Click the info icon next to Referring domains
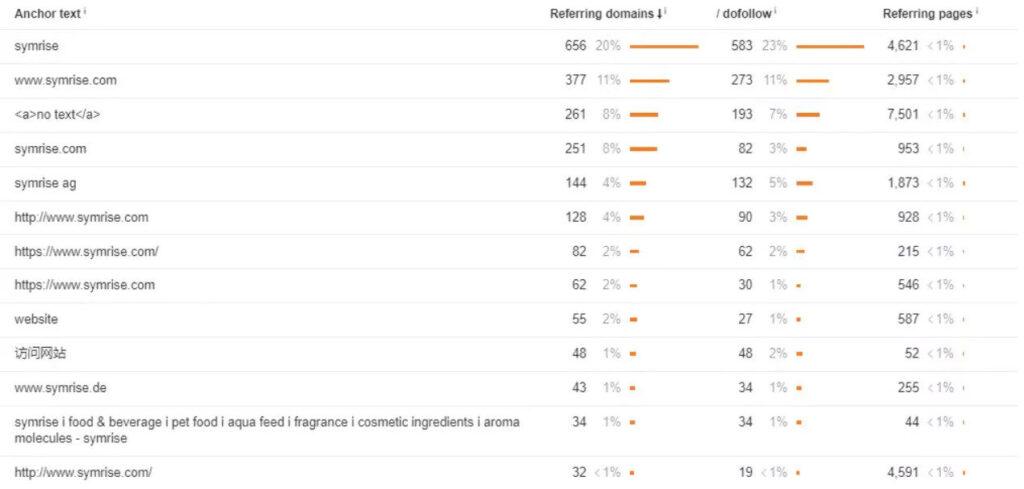This screenshot has height=489, width=1024. pyautogui.click(x=666, y=11)
